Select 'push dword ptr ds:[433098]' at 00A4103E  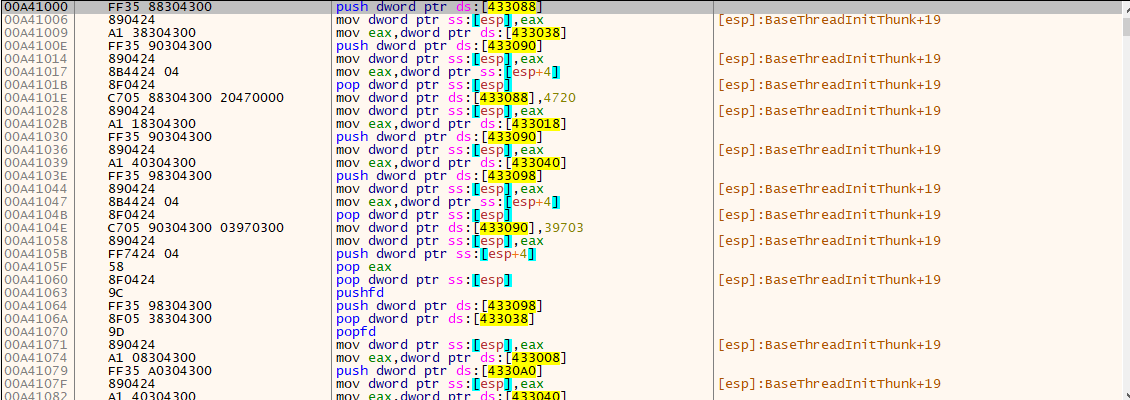(440, 175)
